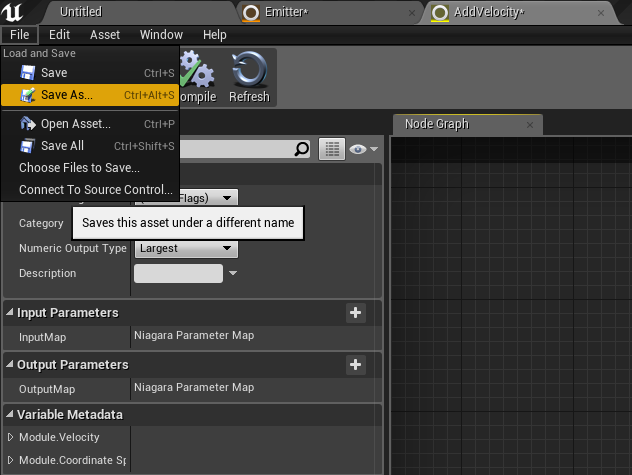Image resolution: width=632 pixels, height=475 pixels.
Task: Close the Emitter tab
Action: tap(412, 13)
